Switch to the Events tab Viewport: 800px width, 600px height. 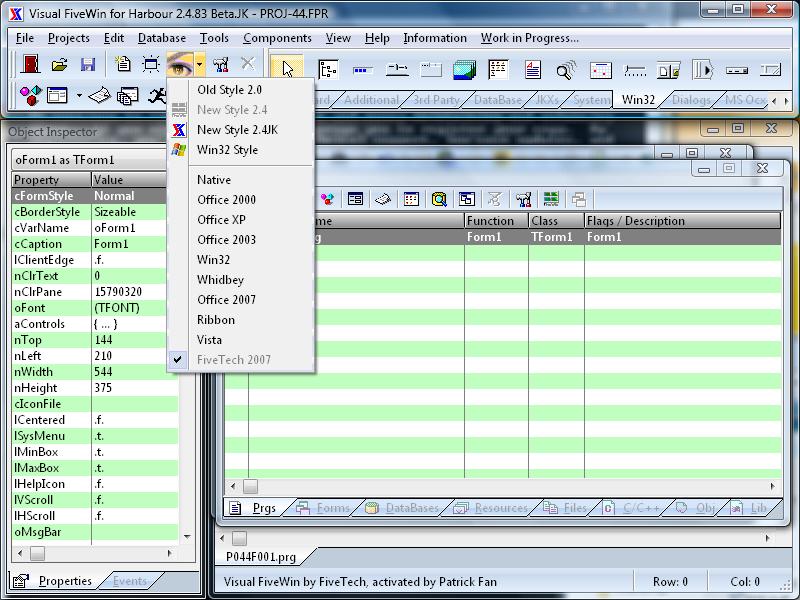coord(129,581)
